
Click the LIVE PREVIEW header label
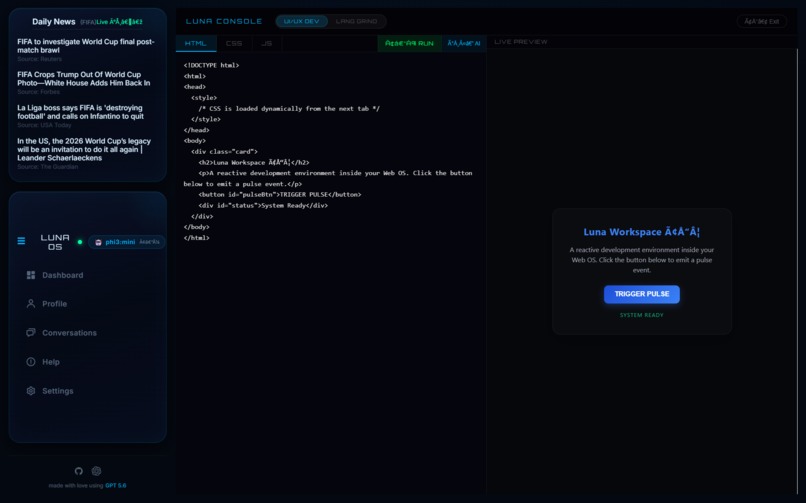[521, 42]
